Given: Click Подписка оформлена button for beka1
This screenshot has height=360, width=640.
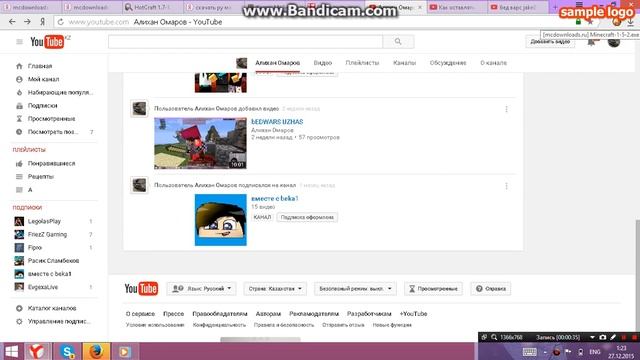Looking at the screenshot, I should pos(307,217).
